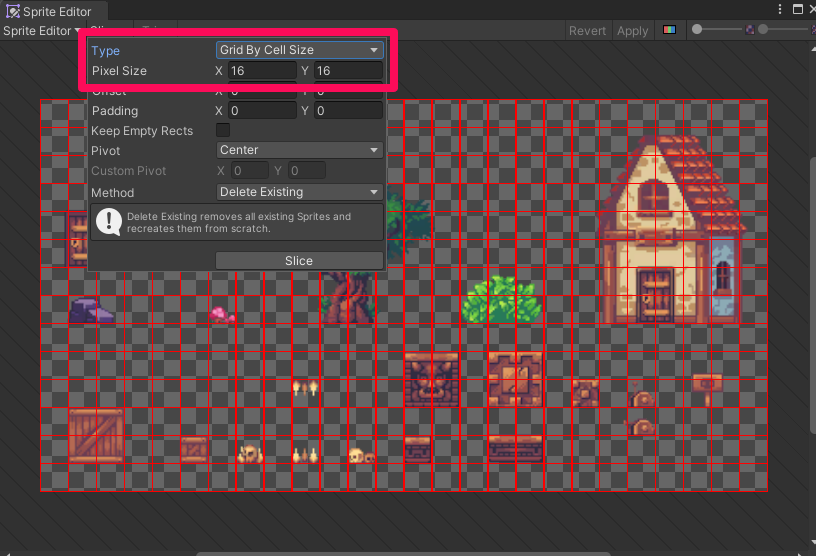Select the house sprite
This screenshot has width=816, height=556.
click(672, 229)
